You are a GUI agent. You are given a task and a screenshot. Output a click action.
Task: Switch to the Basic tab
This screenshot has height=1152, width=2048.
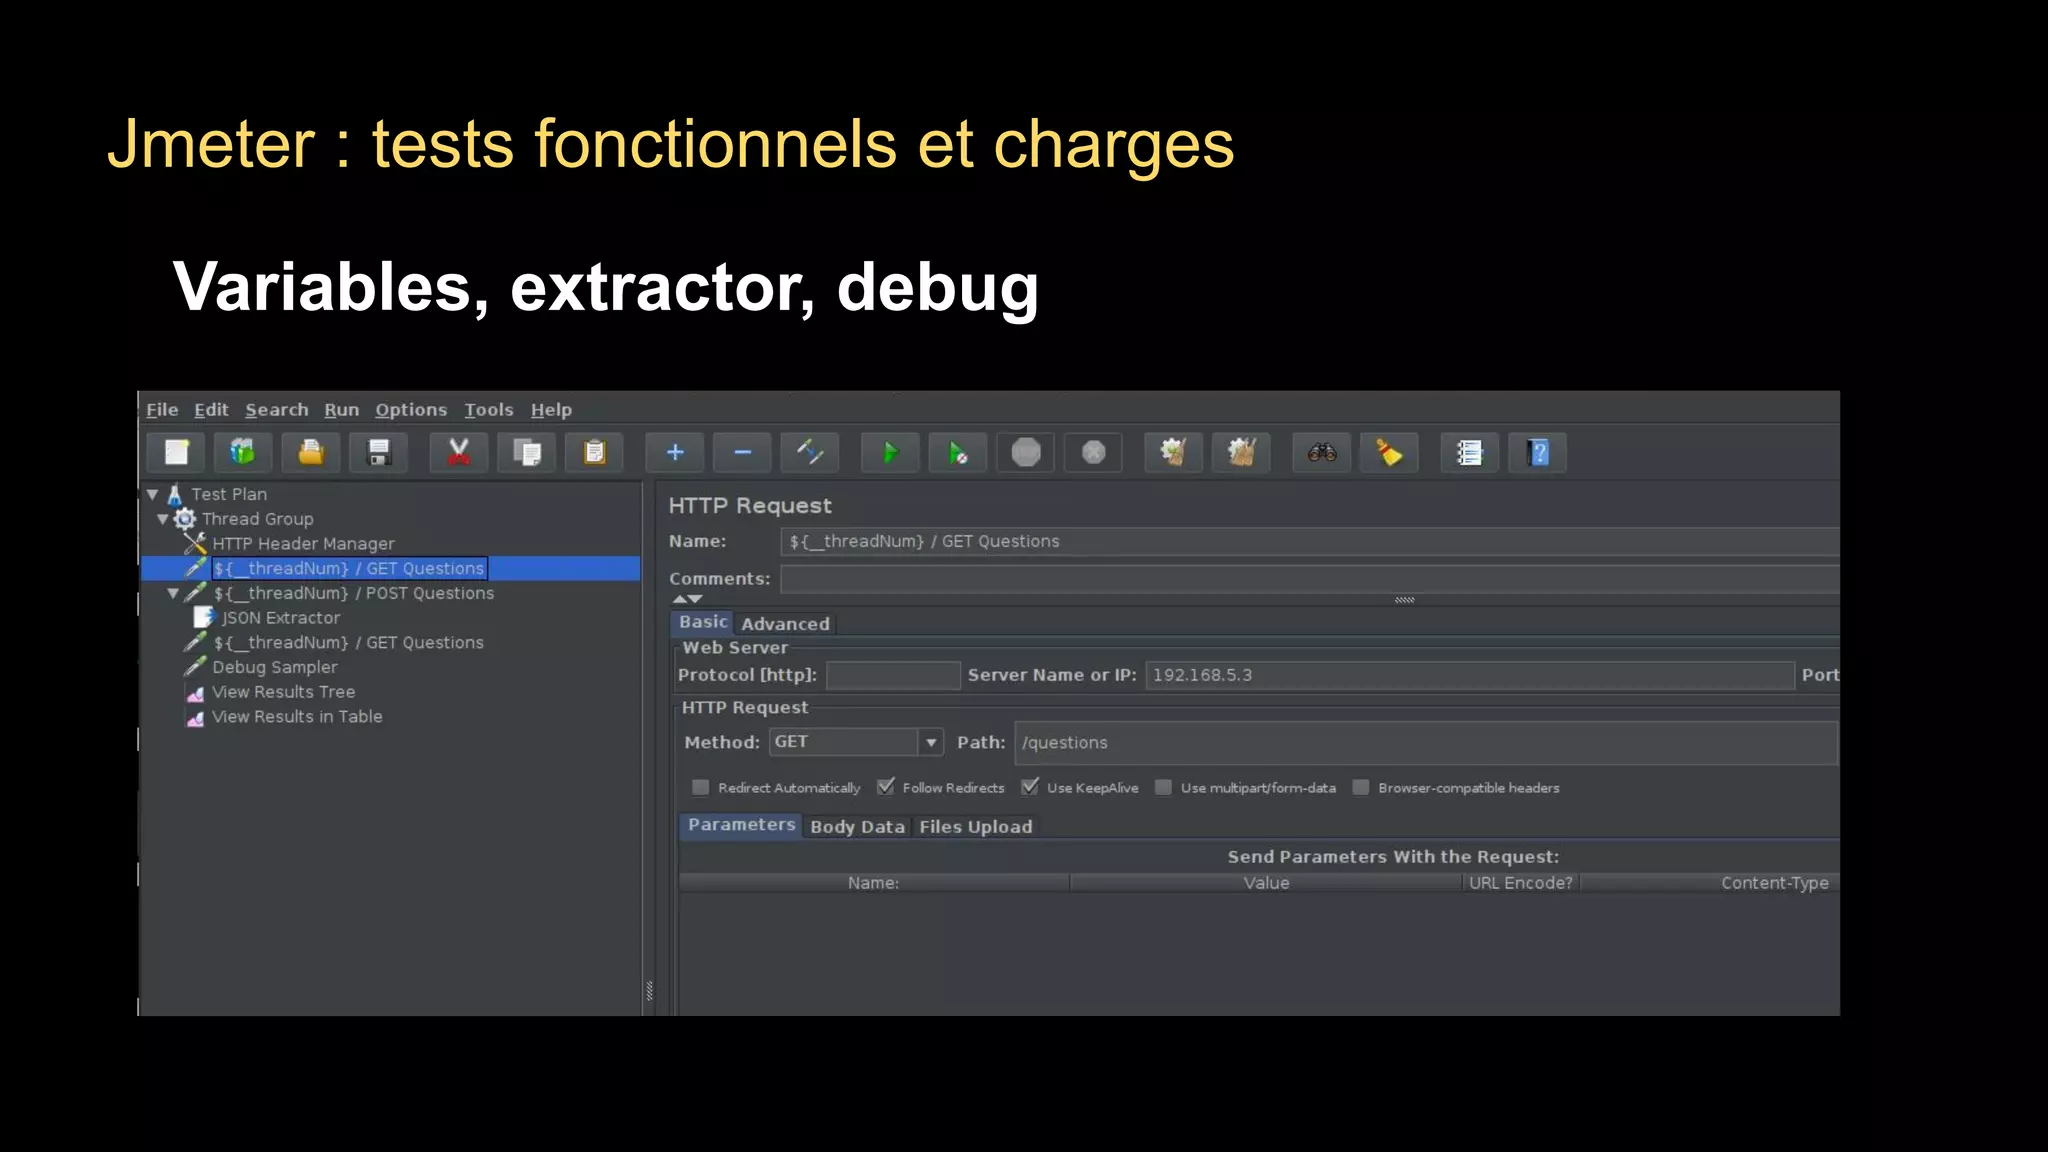[x=703, y=622]
